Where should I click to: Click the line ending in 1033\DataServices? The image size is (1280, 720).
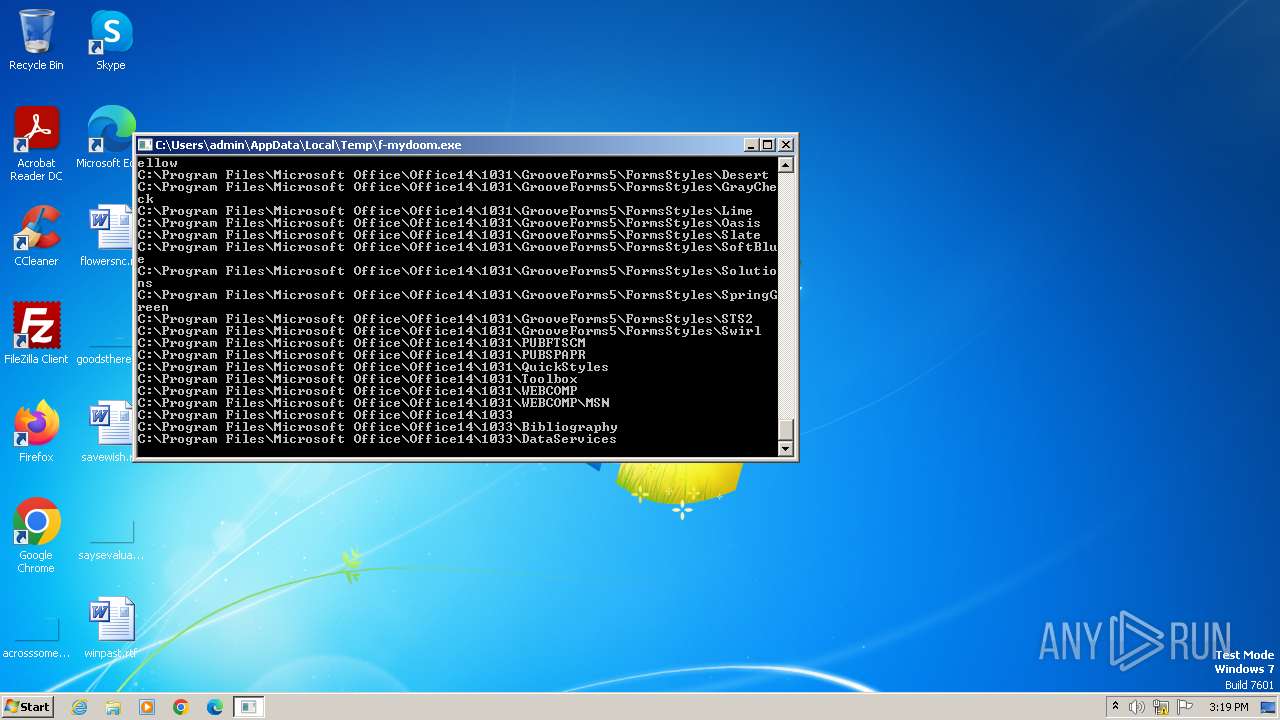[x=377, y=439]
